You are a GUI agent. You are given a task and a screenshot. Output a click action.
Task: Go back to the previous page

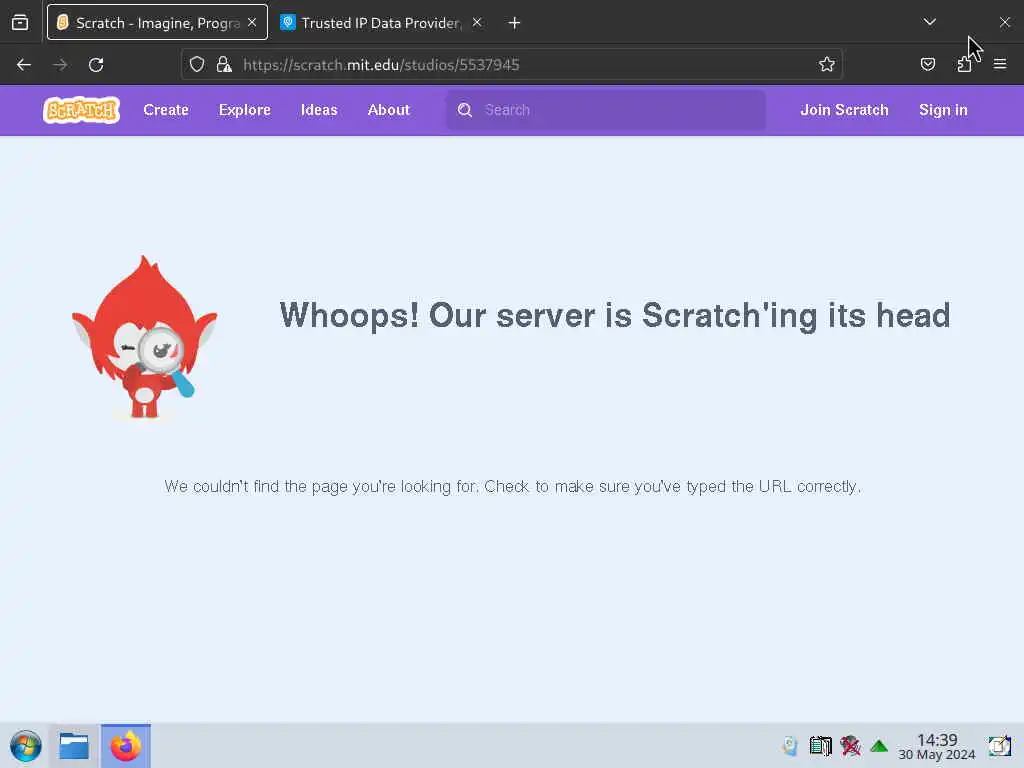(x=24, y=65)
